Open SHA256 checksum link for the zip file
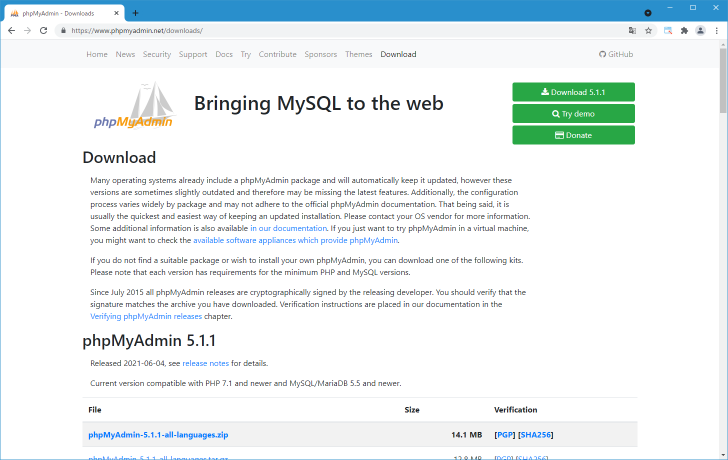 tap(535, 435)
